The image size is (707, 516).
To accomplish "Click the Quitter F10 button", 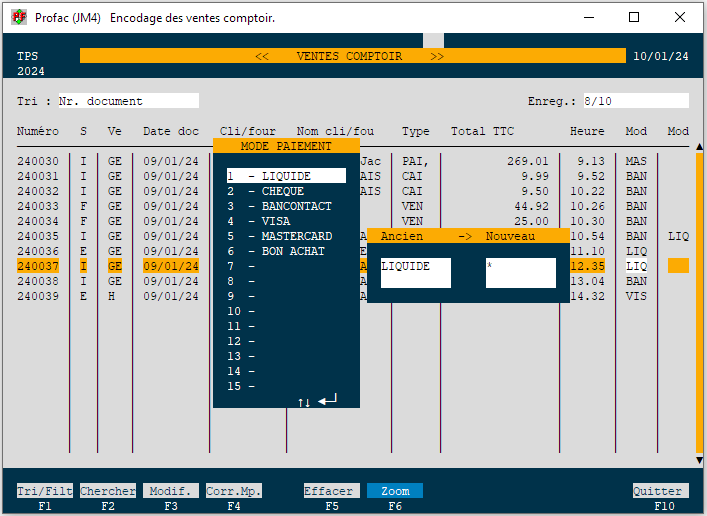I will [660, 491].
